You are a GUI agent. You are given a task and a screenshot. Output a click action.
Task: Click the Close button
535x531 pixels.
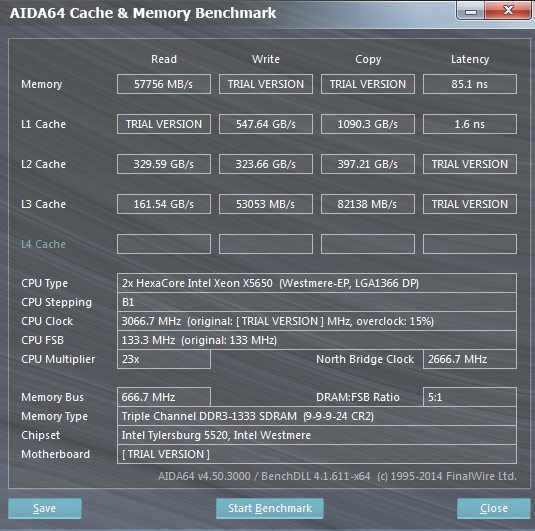pos(493,508)
